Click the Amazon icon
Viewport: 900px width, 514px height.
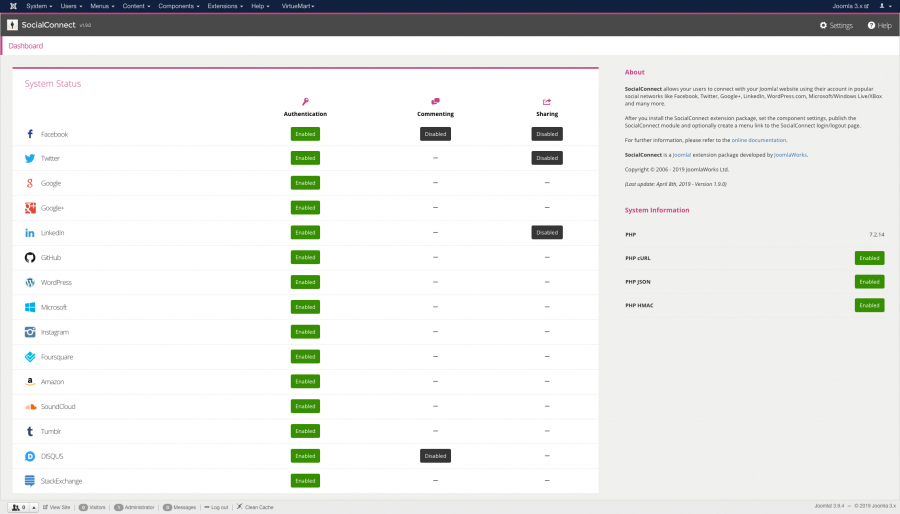30,381
